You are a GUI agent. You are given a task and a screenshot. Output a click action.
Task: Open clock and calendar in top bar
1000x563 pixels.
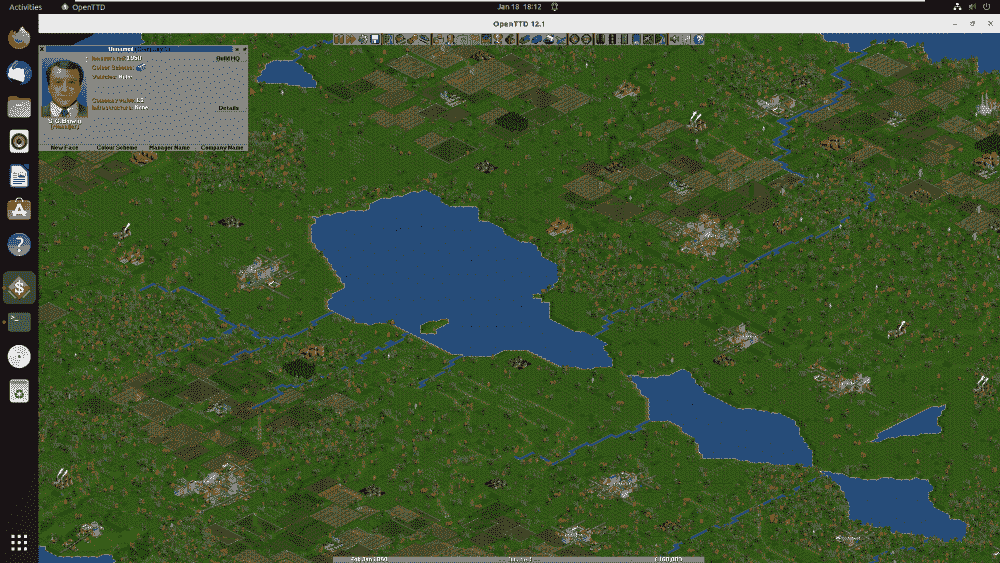point(519,7)
